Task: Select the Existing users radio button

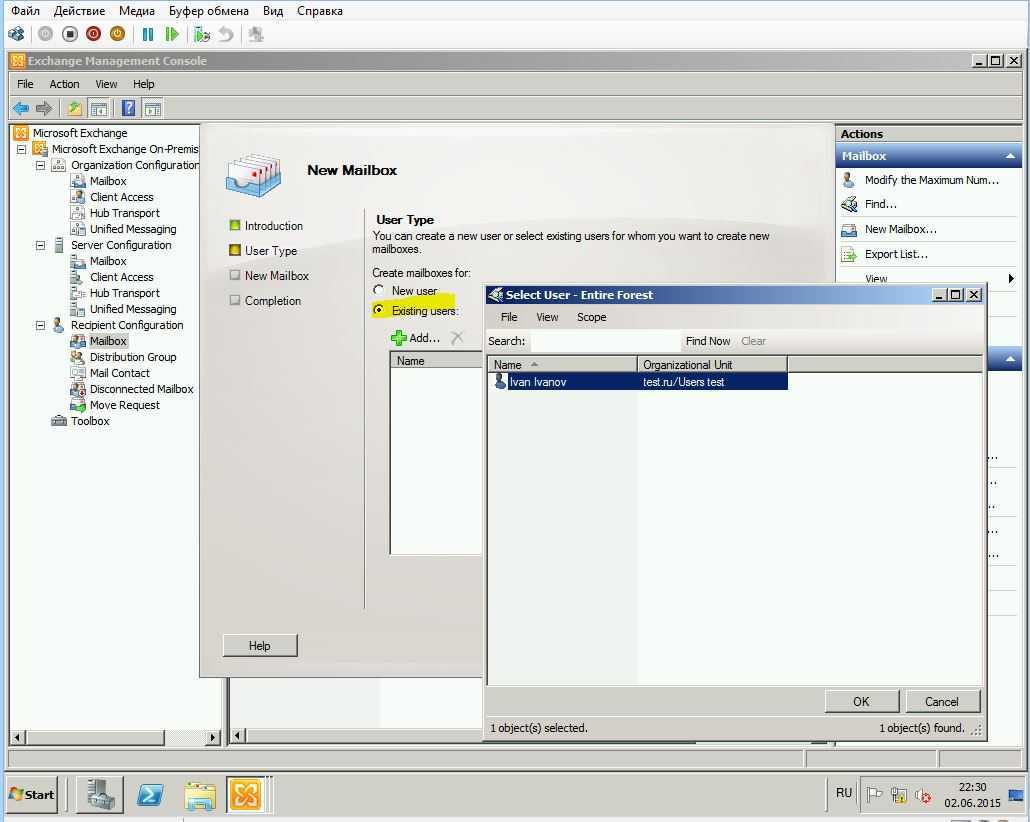Action: [x=379, y=310]
